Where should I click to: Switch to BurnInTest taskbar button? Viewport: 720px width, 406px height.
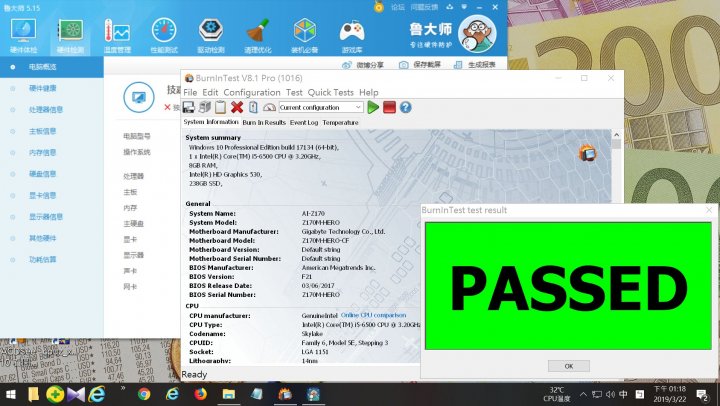[x=285, y=395]
